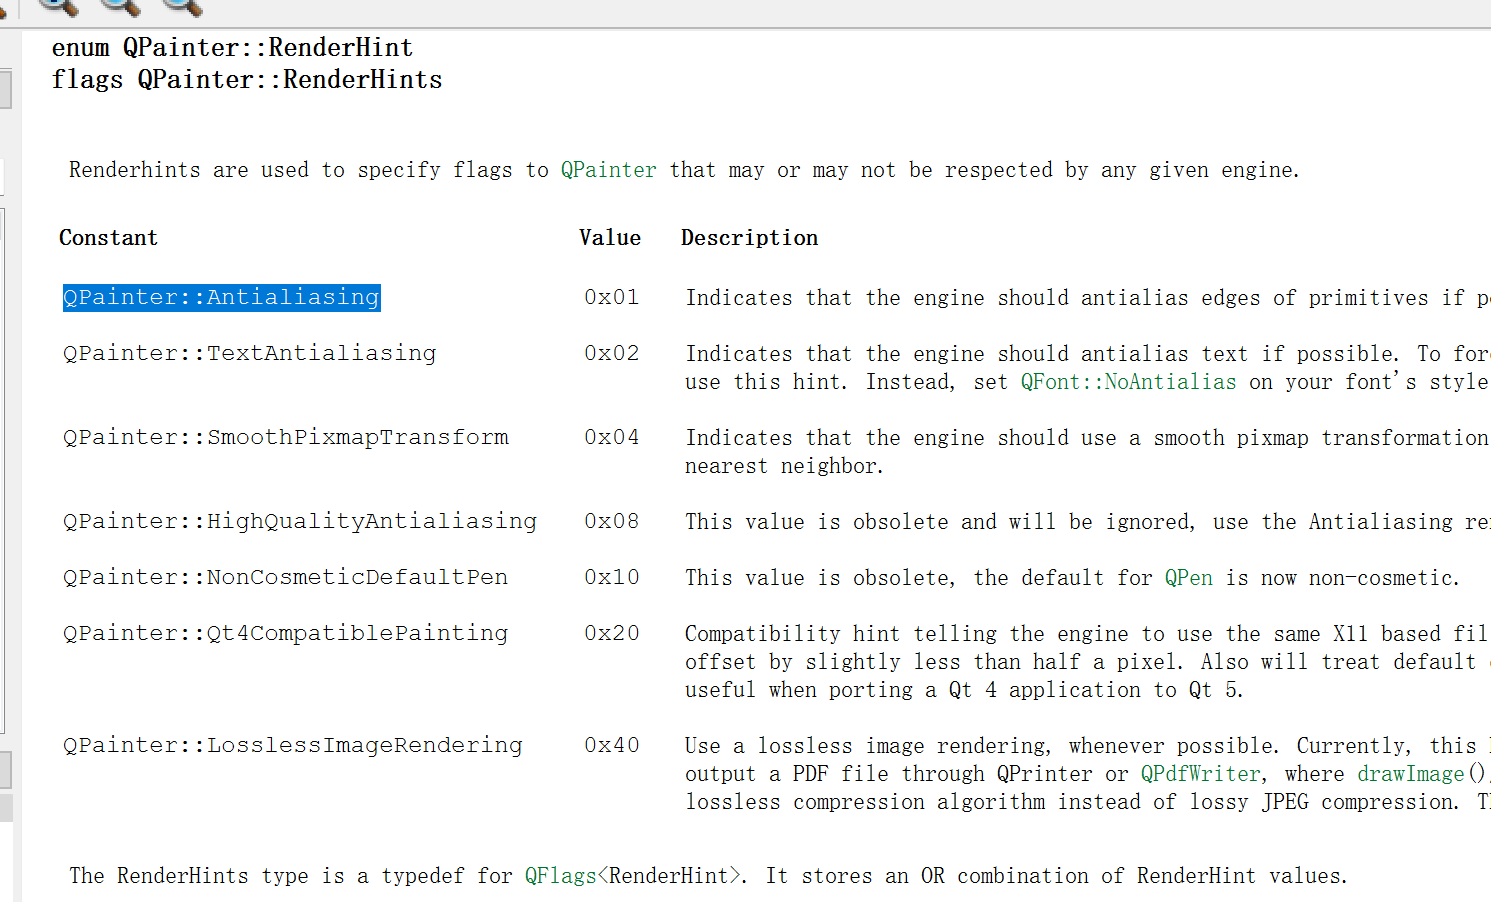The image size is (1491, 902).
Task: Click the QPainter::LosslessImageRendering constant
Action: tap(293, 745)
